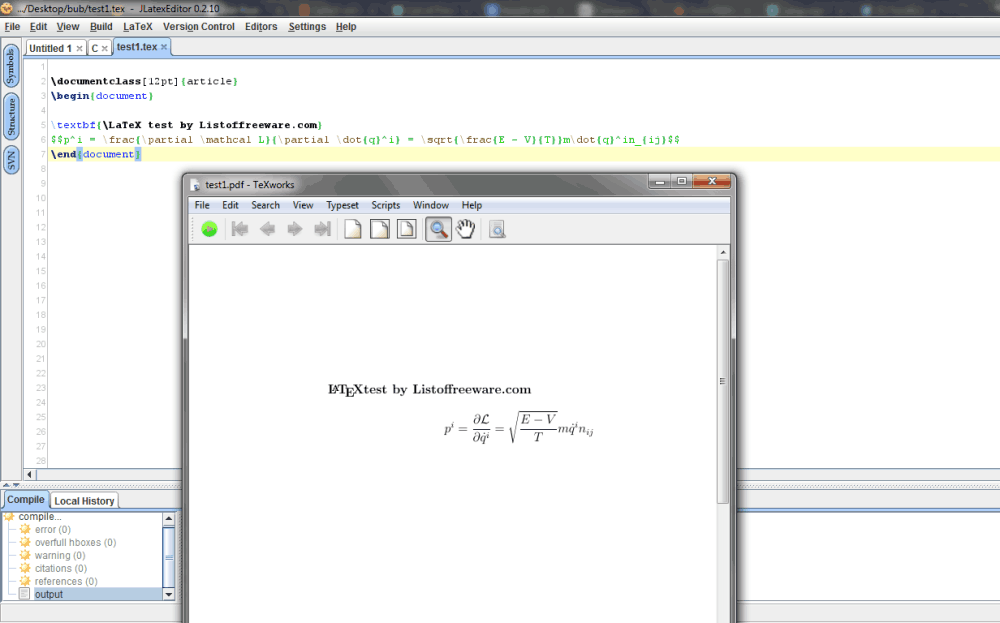1000x623 pixels.
Task: Open TeXworks Help menu
Action: (x=472, y=205)
